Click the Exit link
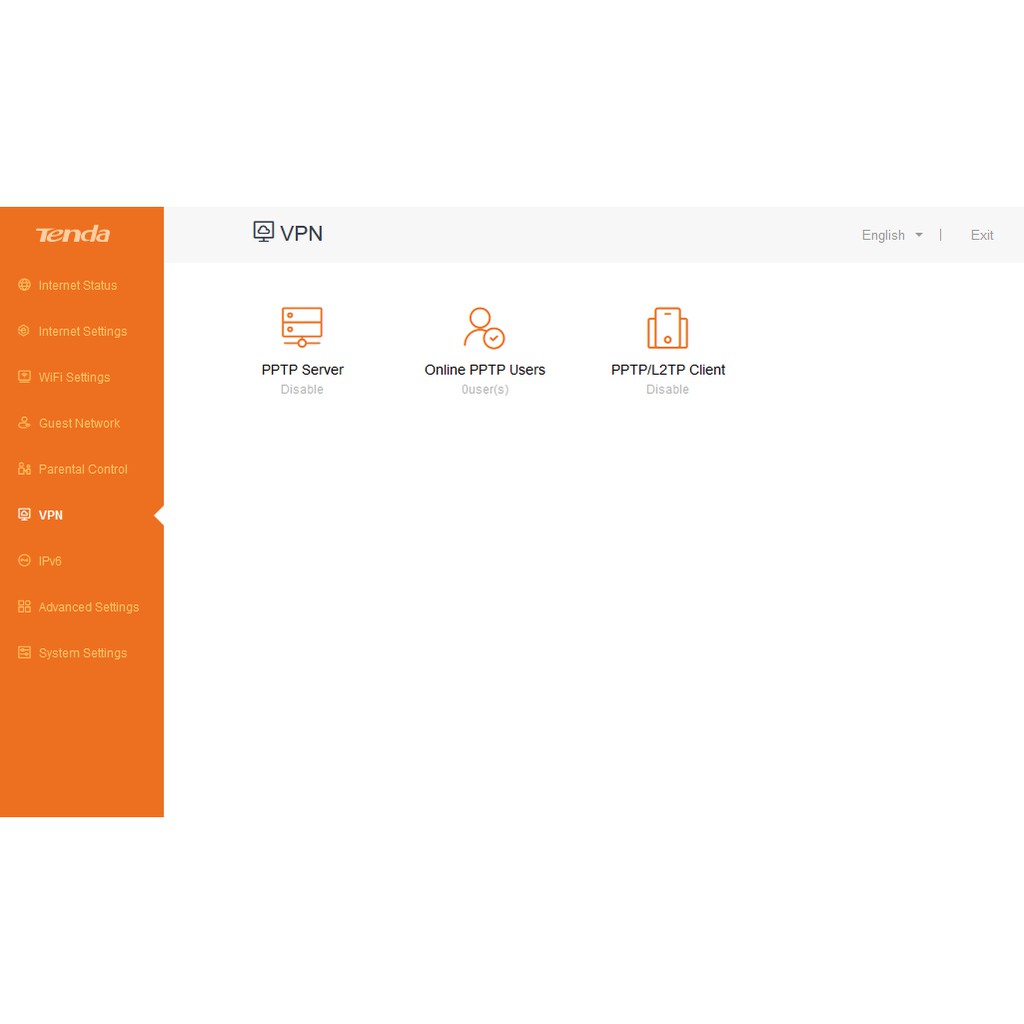 click(981, 235)
